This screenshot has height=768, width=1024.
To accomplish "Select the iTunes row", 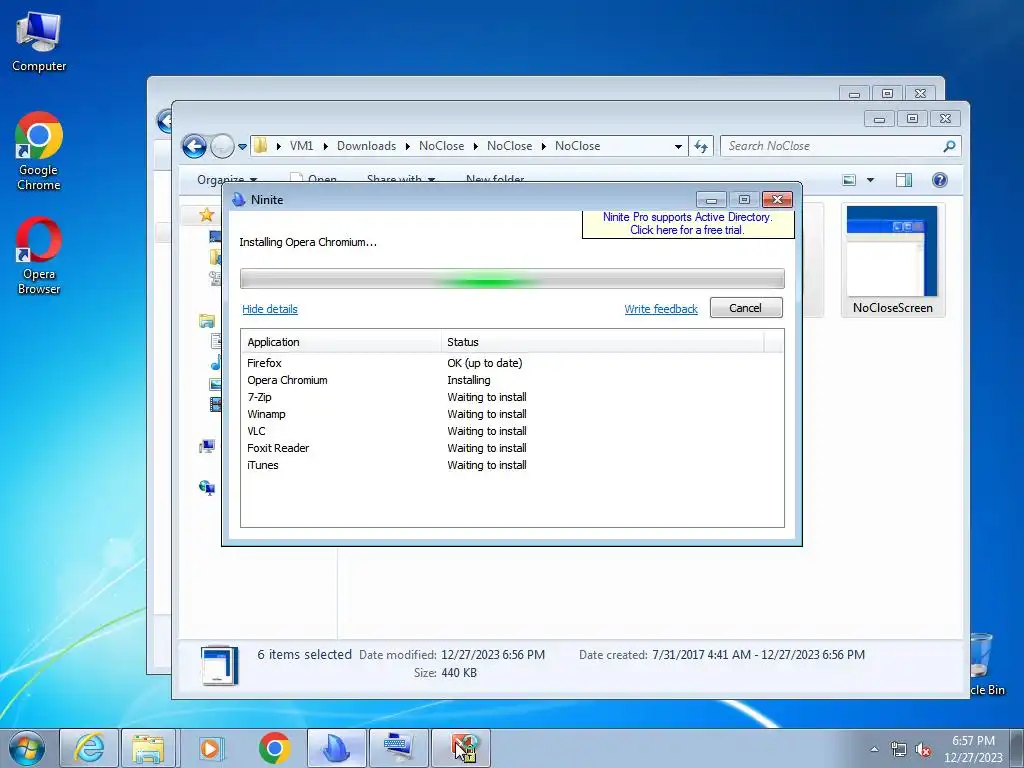I will tap(512, 465).
